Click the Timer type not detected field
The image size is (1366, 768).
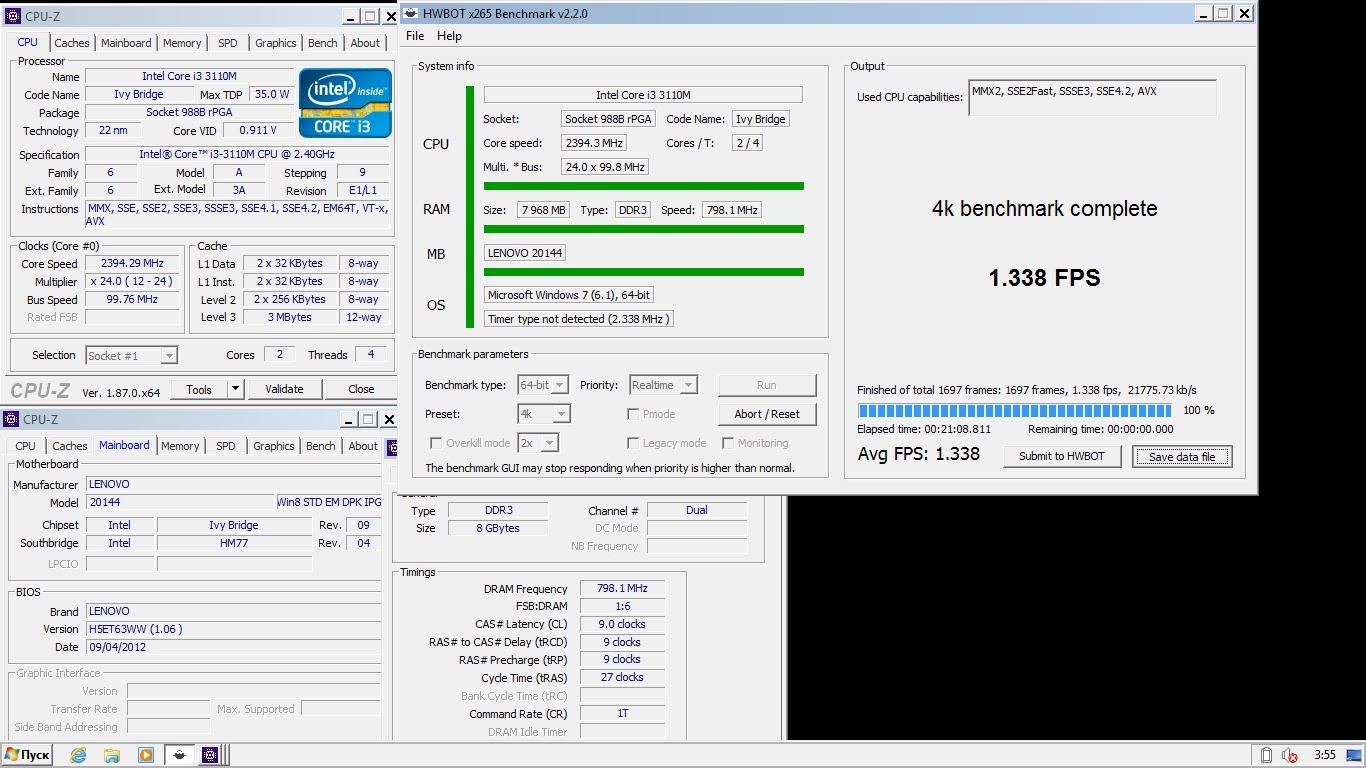pos(579,319)
